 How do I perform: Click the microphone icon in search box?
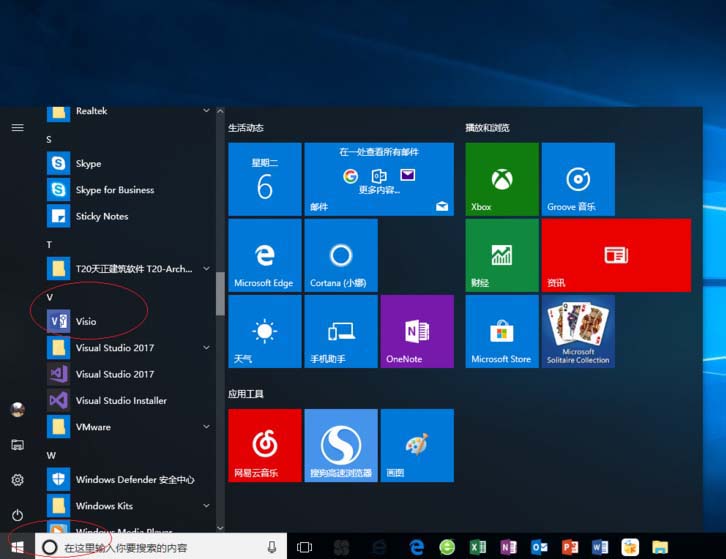pos(272,547)
